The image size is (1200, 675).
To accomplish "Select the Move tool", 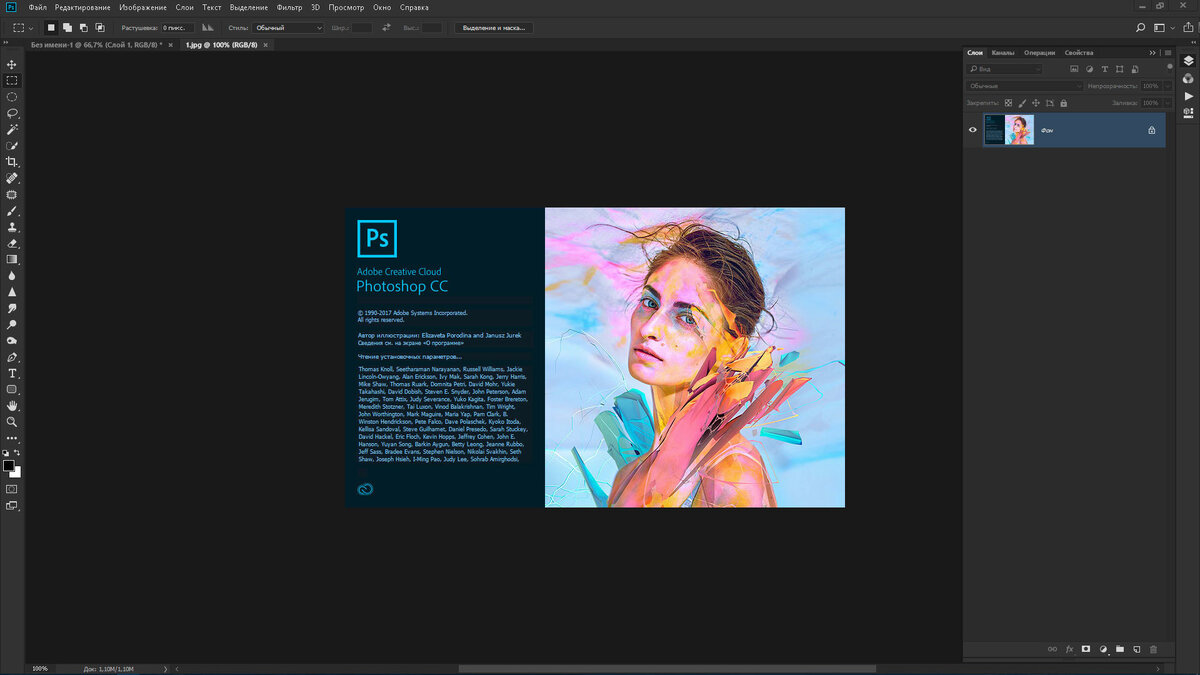I will 12,64.
